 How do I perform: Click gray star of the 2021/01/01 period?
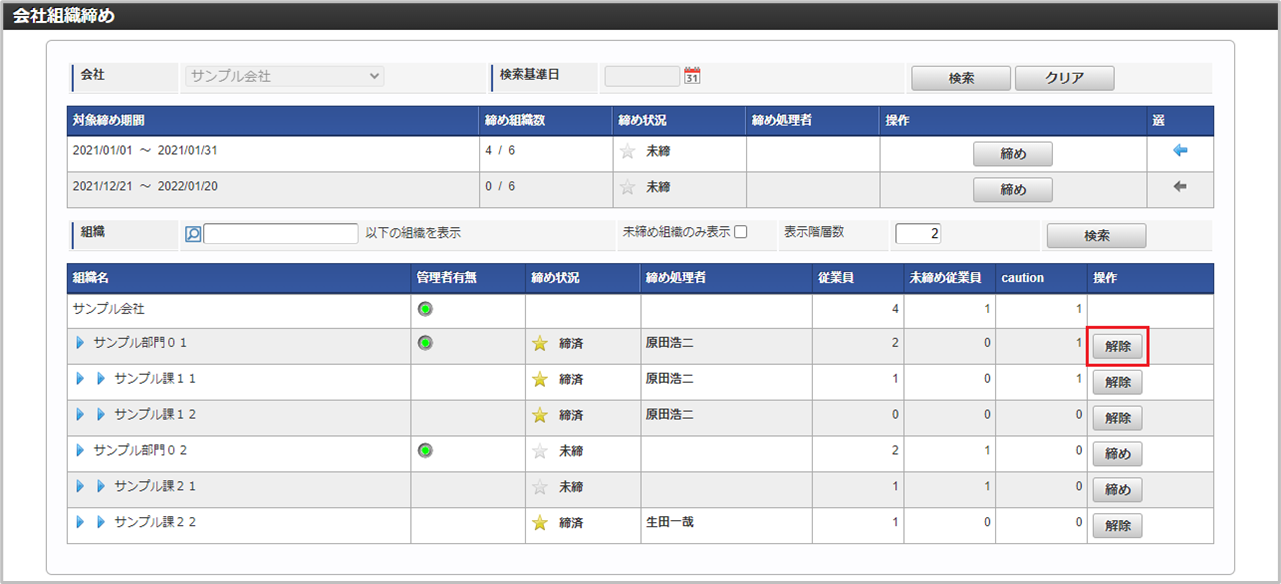(x=628, y=152)
